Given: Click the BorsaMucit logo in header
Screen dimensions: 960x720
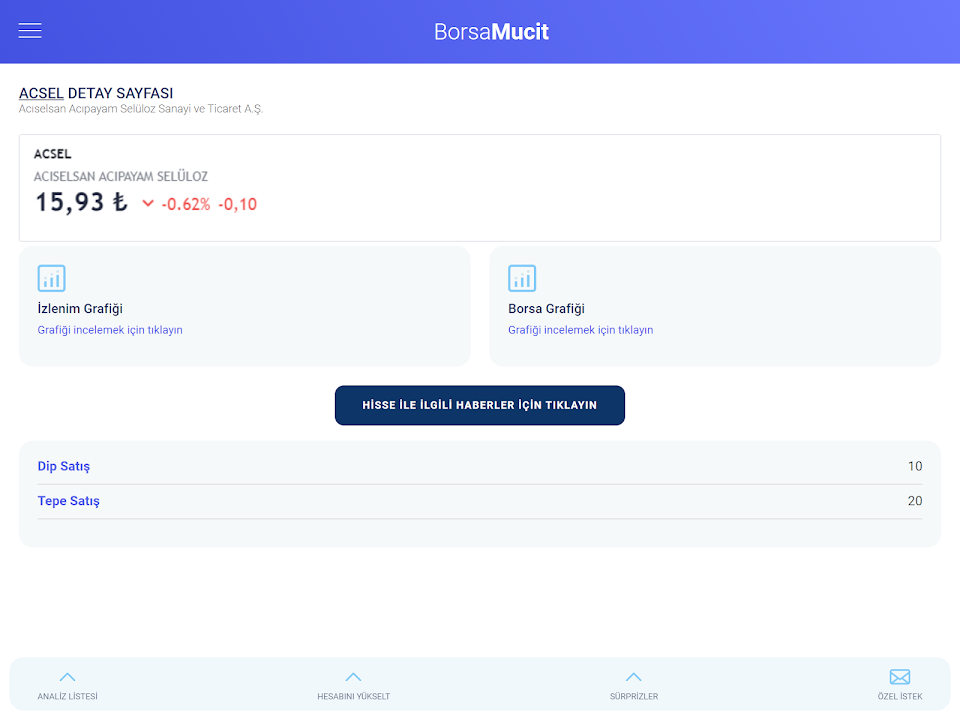Looking at the screenshot, I should tap(491, 31).
